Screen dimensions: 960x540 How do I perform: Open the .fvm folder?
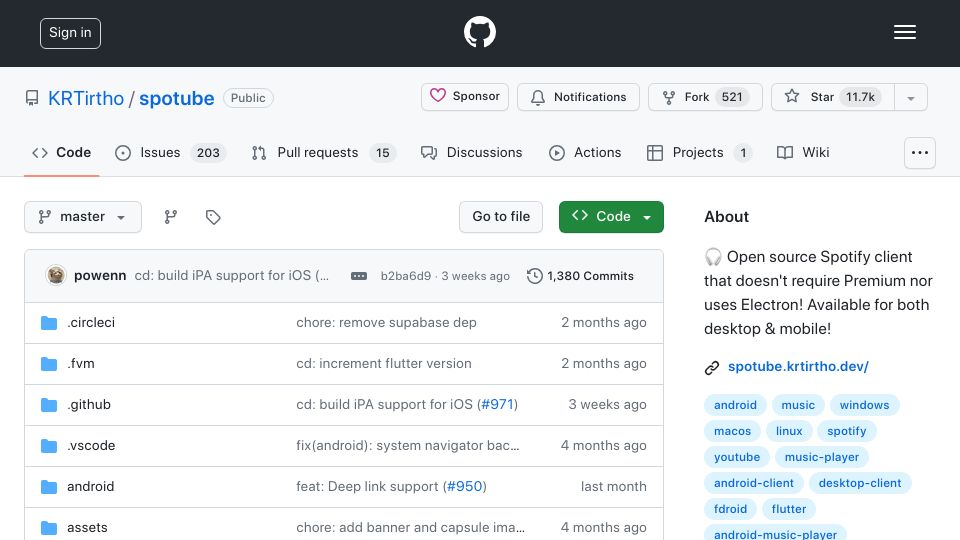[80, 364]
